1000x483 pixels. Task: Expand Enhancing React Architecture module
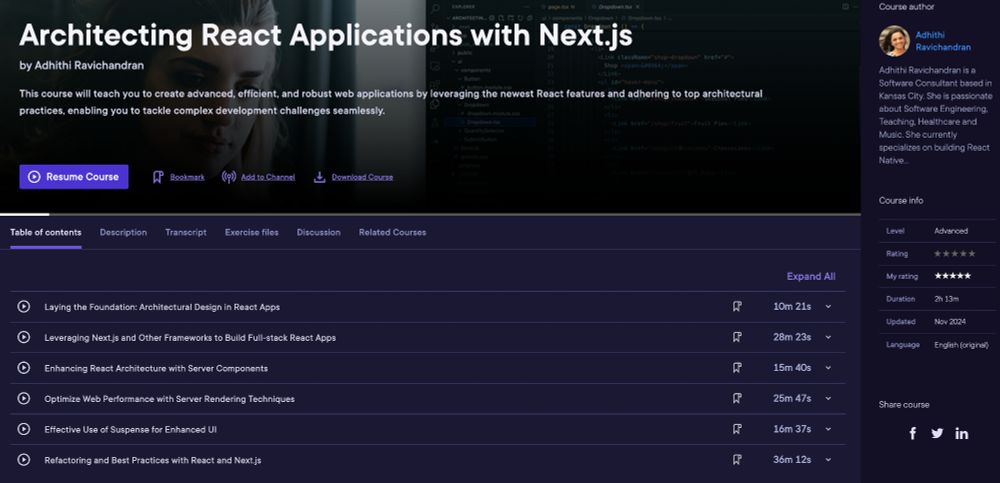(x=828, y=368)
